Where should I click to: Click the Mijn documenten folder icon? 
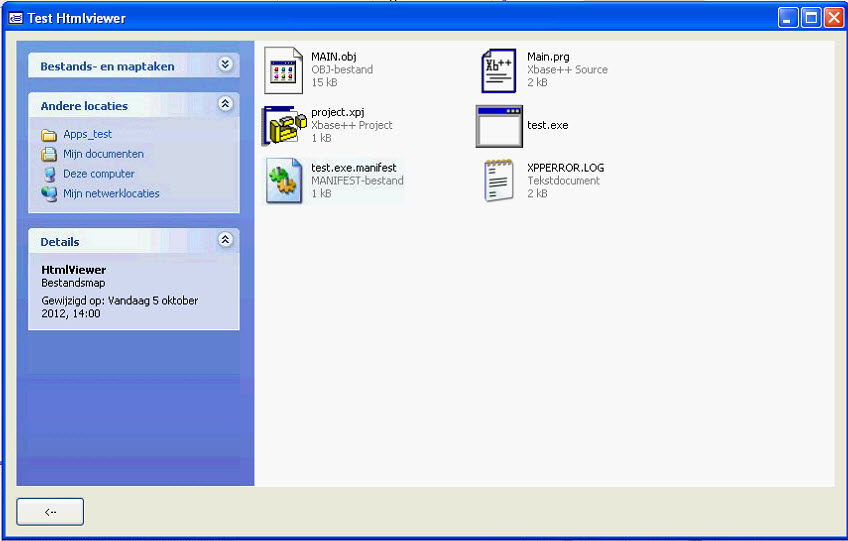[49, 154]
